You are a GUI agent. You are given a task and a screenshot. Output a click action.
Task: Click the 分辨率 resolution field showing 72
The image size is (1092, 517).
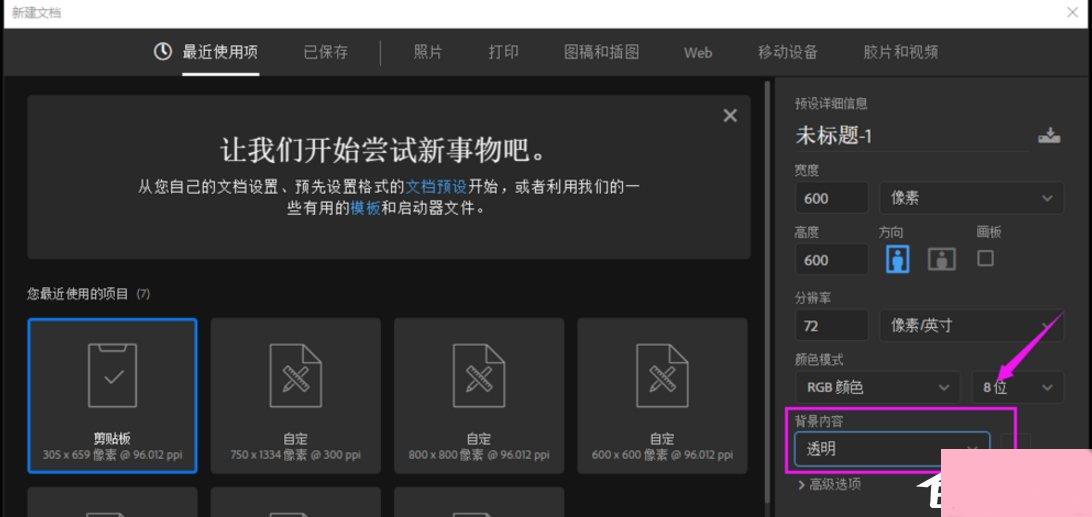click(x=832, y=325)
